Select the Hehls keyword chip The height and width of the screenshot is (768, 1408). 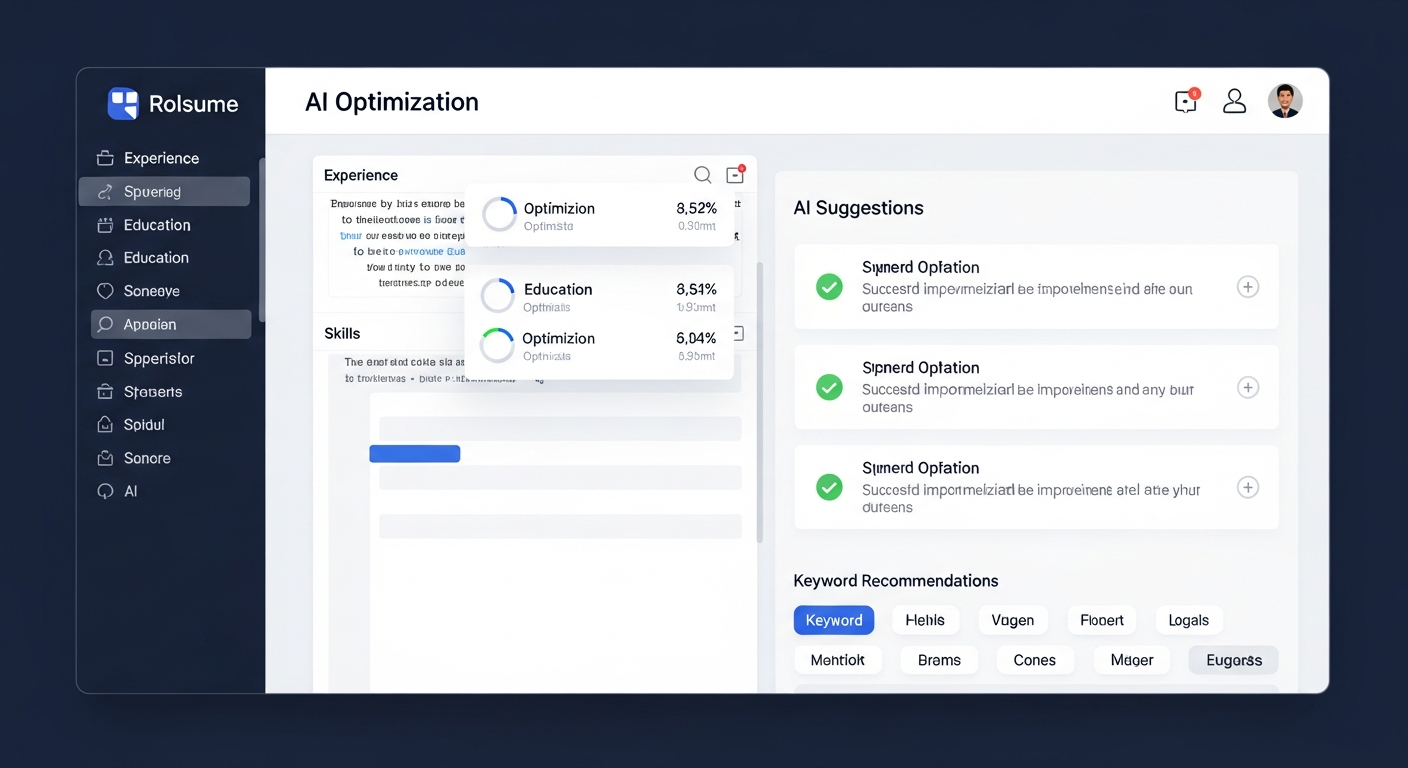click(x=925, y=620)
